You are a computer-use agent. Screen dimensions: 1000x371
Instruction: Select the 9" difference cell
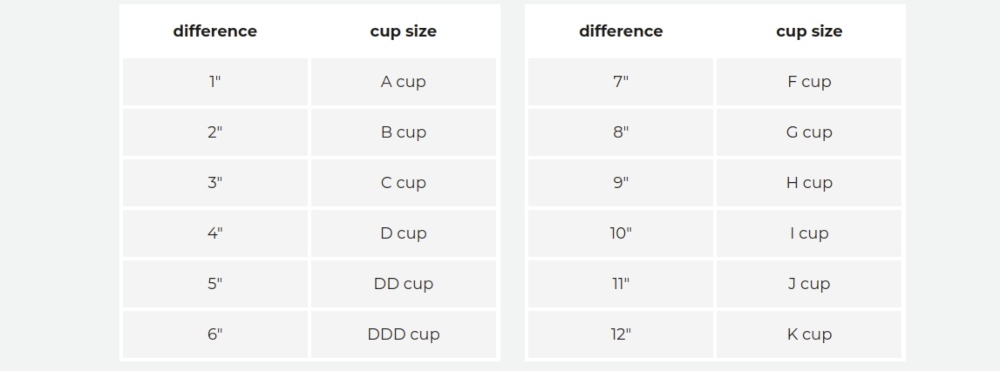621,182
